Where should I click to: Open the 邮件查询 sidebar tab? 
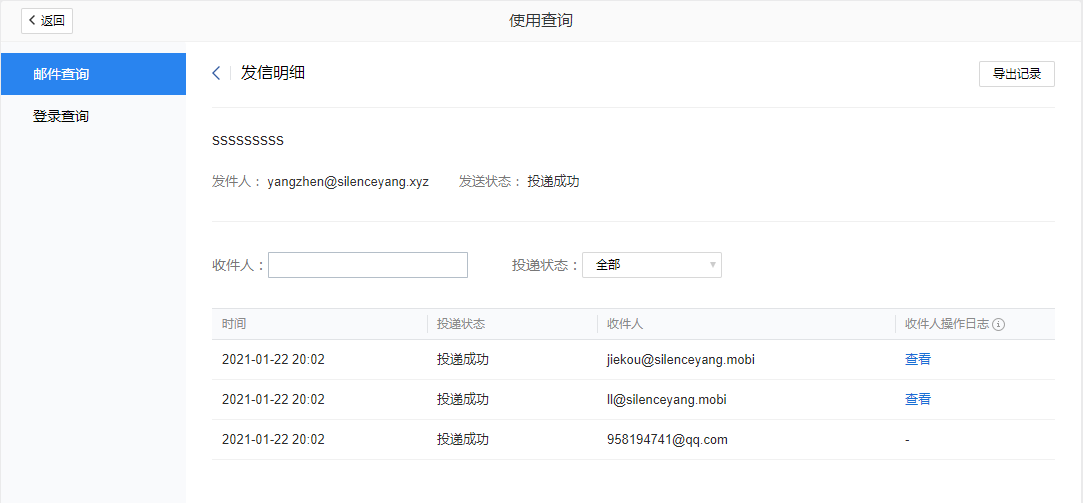coord(93,74)
